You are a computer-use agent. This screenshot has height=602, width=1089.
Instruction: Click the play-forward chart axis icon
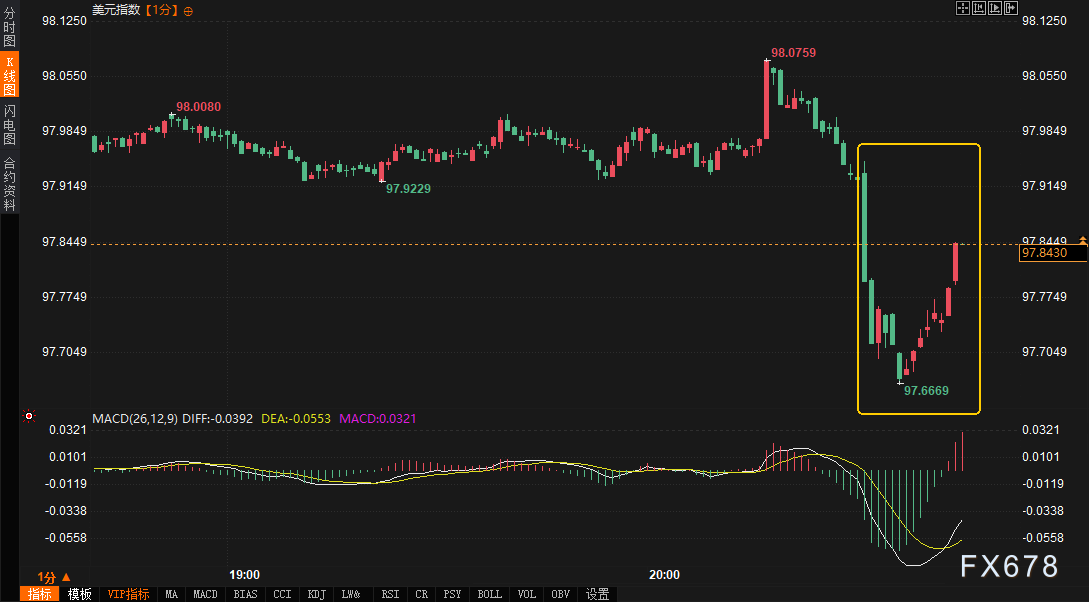point(995,9)
